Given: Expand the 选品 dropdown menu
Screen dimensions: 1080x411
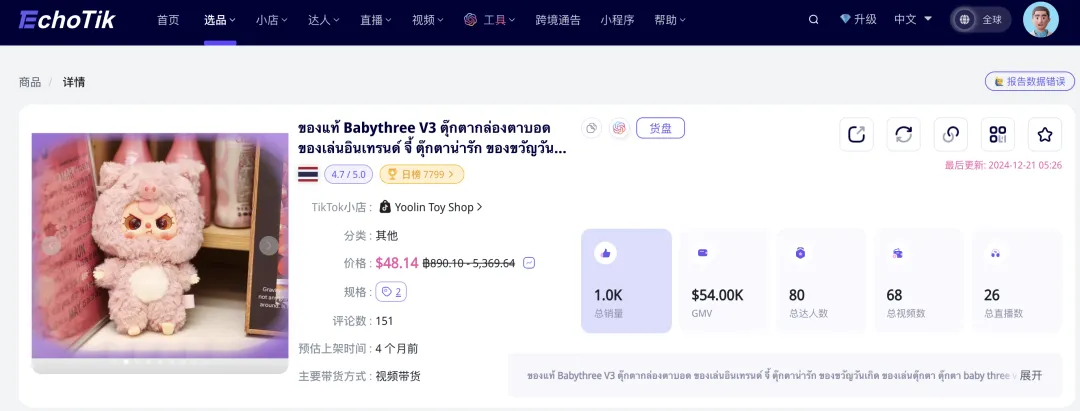Looking at the screenshot, I should [x=220, y=20].
